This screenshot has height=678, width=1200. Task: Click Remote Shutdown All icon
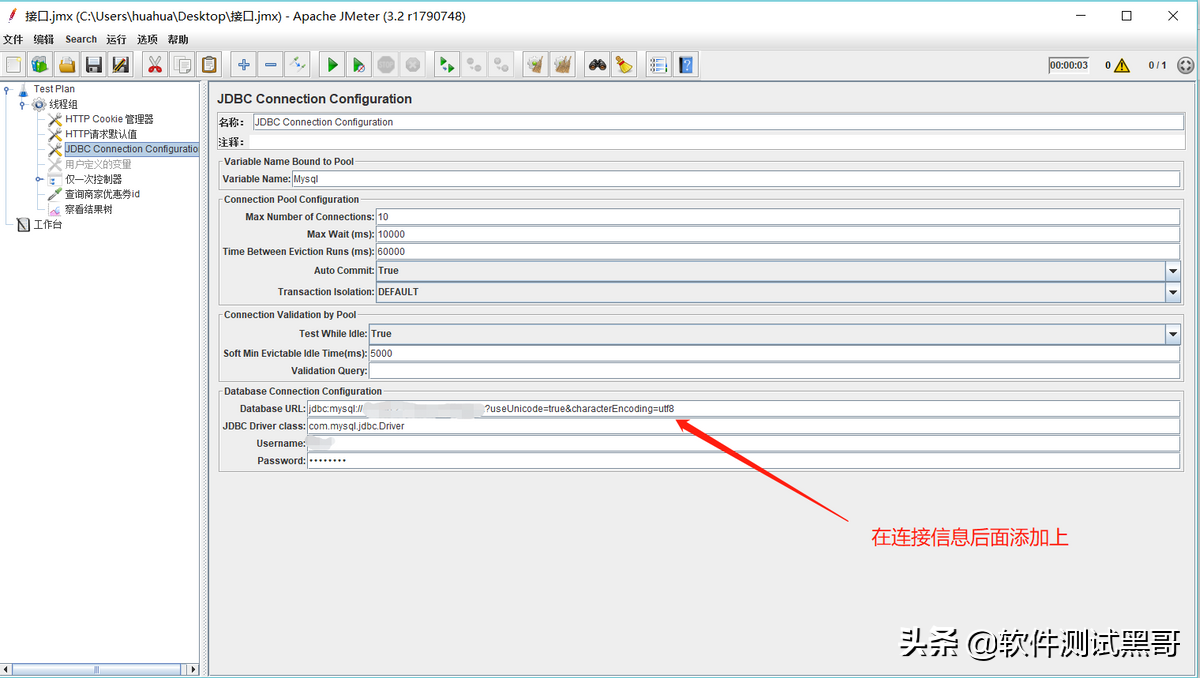(x=501, y=65)
